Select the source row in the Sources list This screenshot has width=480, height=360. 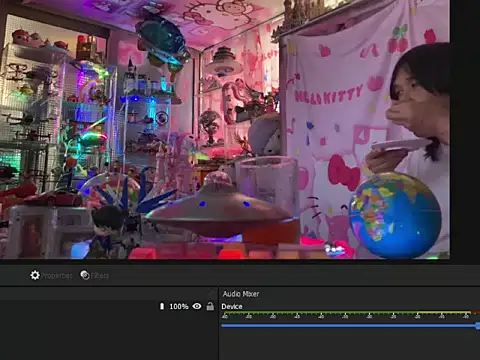(109, 306)
